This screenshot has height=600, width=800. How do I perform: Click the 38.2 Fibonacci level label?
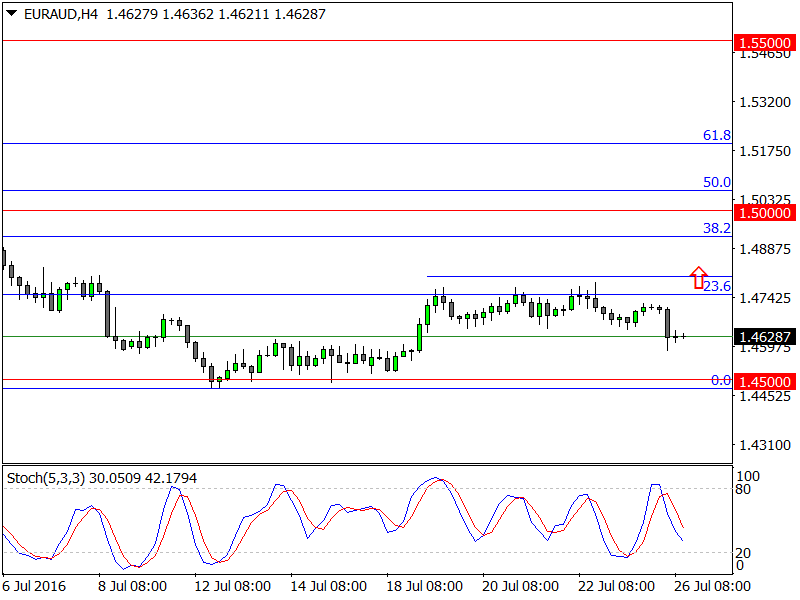click(716, 228)
